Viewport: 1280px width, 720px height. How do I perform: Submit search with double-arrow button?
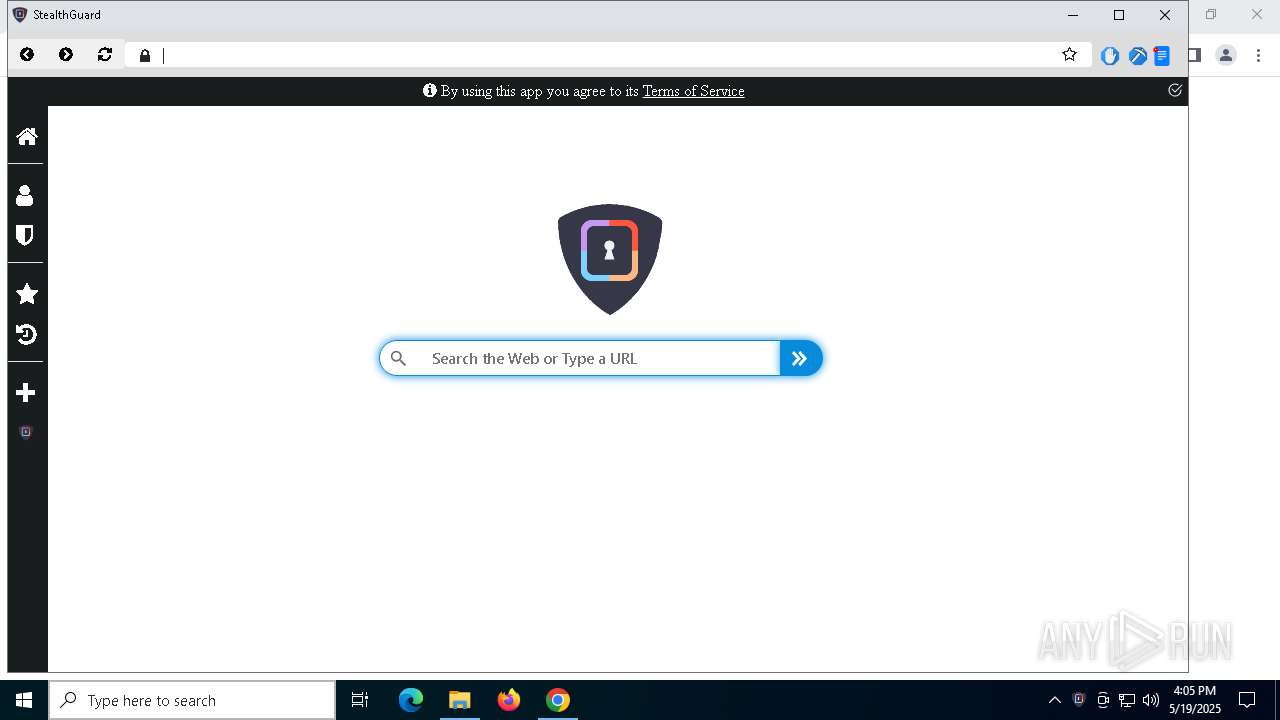coord(800,358)
